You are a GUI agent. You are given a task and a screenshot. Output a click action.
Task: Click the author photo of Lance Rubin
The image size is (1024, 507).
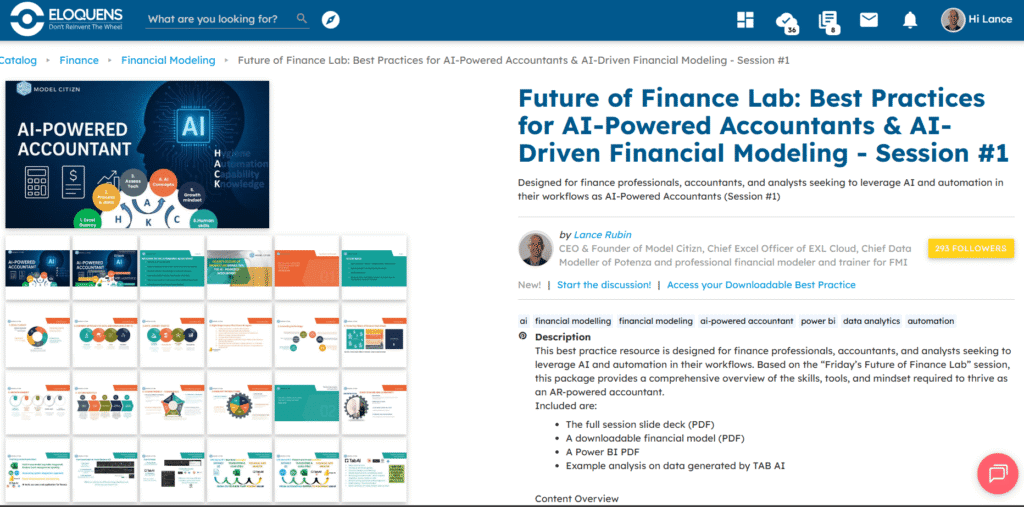coord(536,248)
